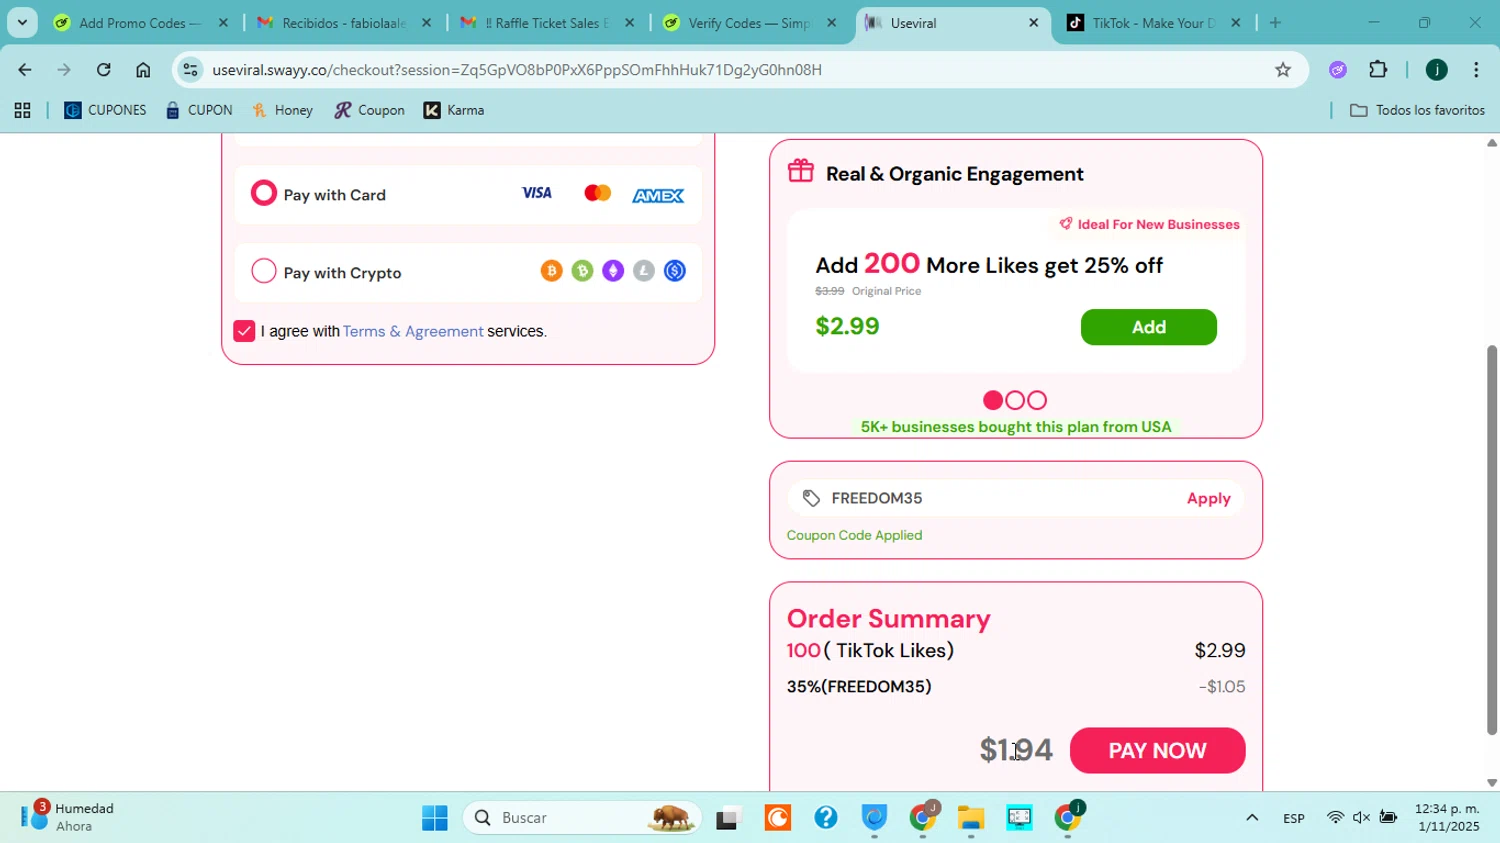
Task: Open the purple extension icon in the toolbar
Action: click(1338, 69)
